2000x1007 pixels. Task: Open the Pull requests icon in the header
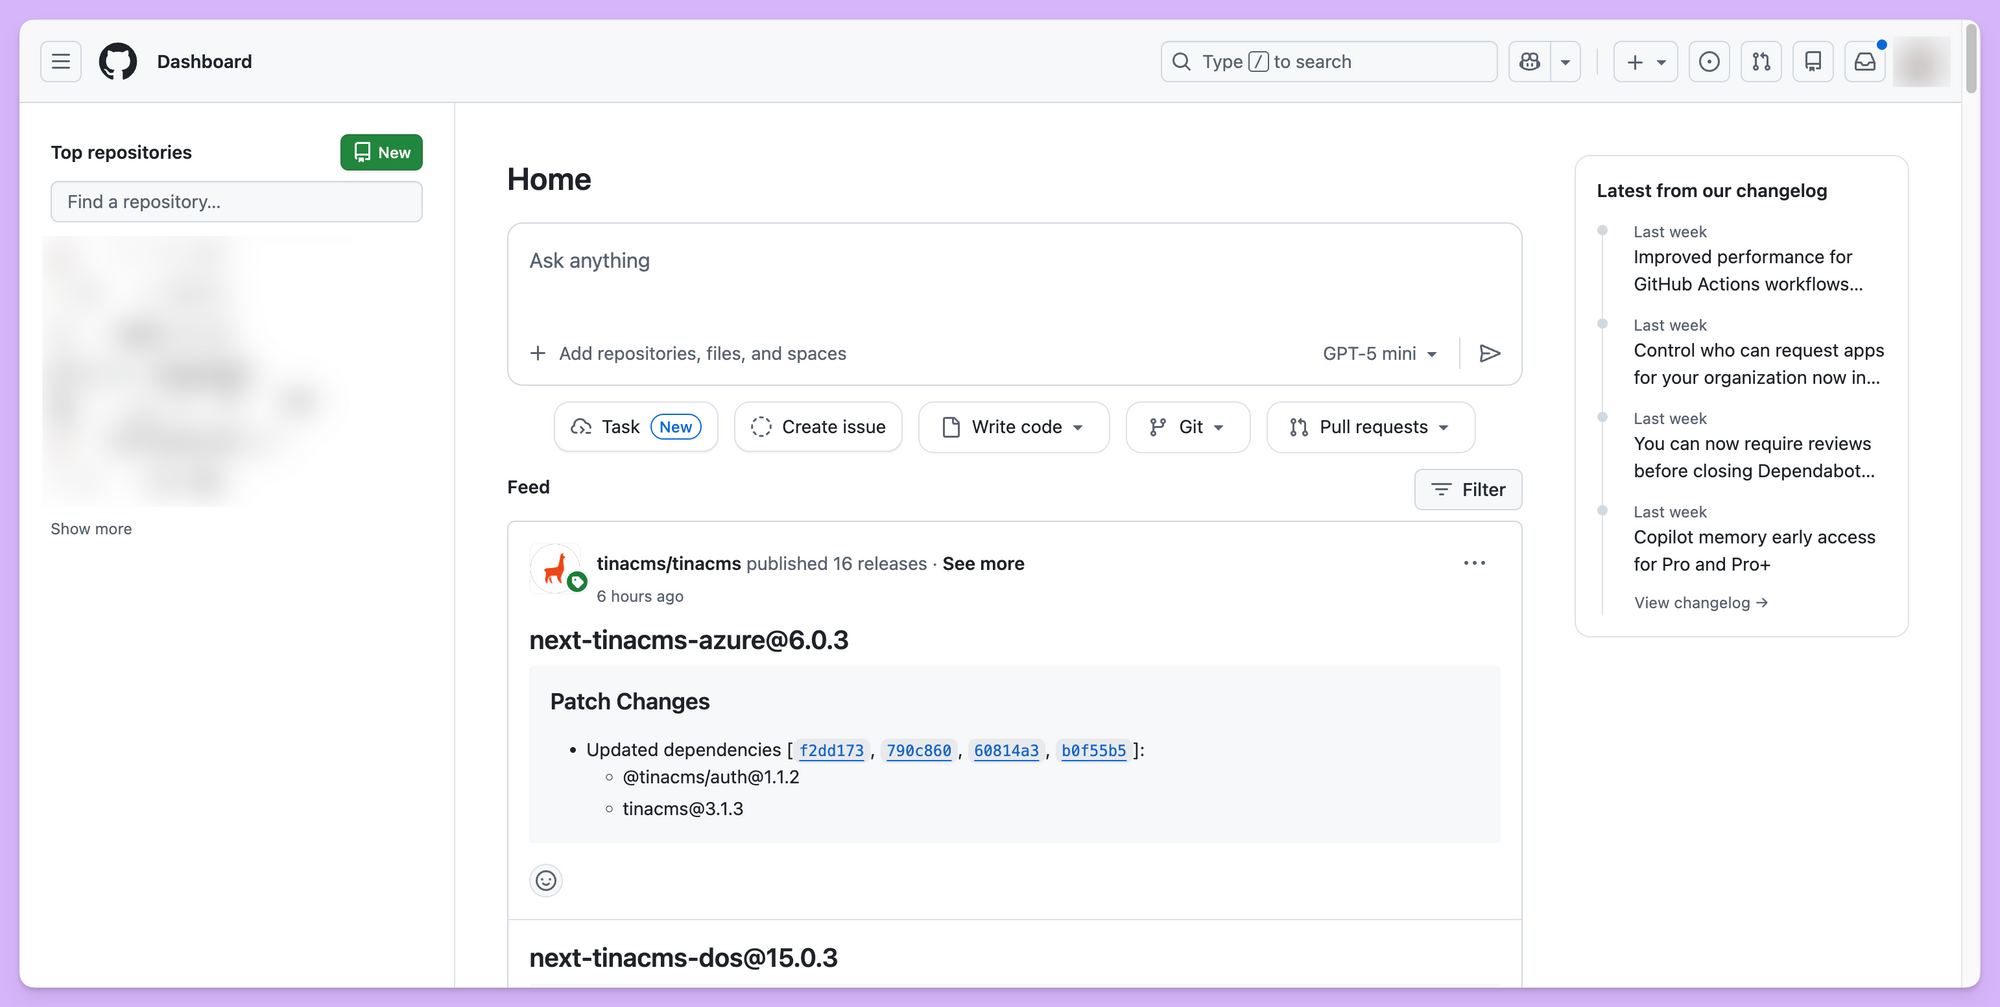pos(1761,61)
